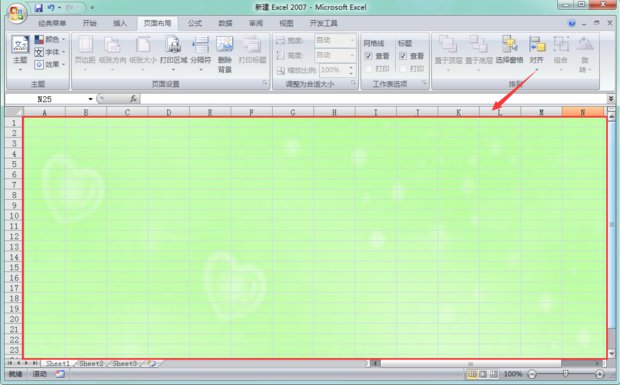Select row 10 header
Viewport: 620px width, 385px height.
14,216
